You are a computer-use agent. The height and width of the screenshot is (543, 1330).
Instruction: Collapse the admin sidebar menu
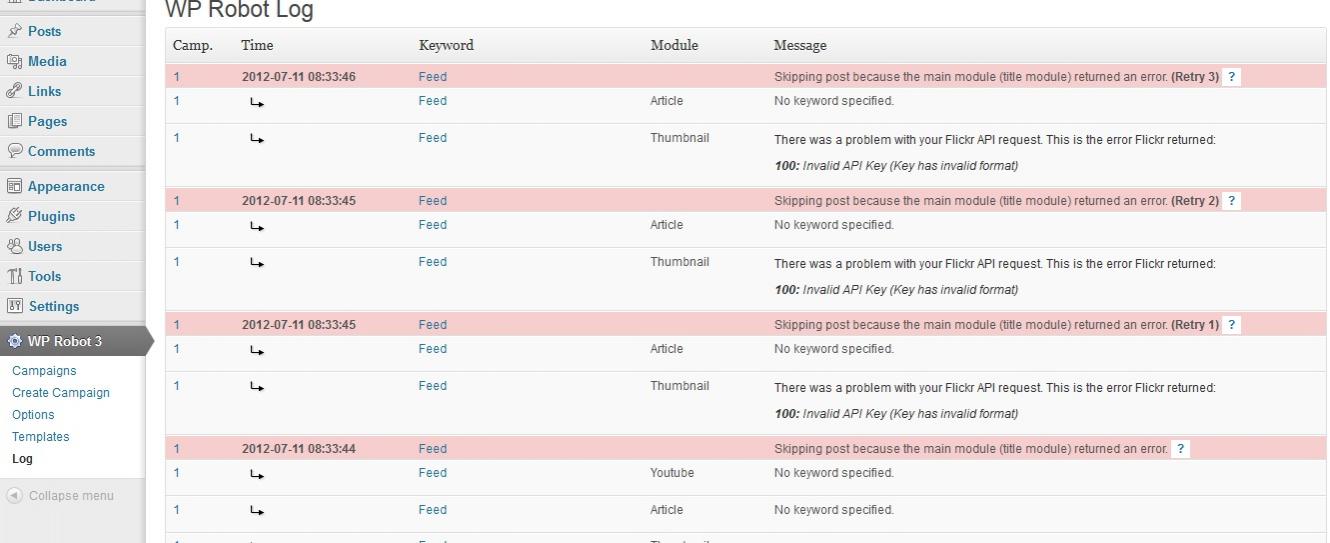tap(60, 496)
